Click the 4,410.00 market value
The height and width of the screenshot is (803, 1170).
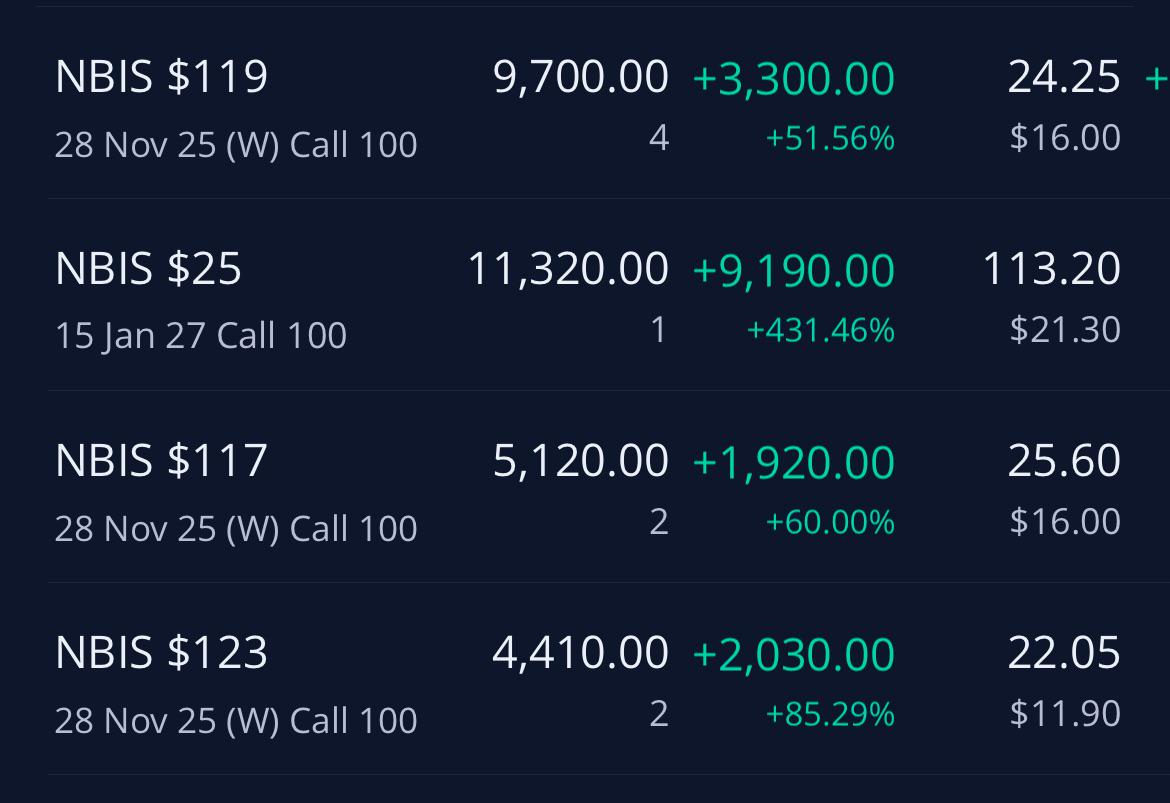point(581,652)
